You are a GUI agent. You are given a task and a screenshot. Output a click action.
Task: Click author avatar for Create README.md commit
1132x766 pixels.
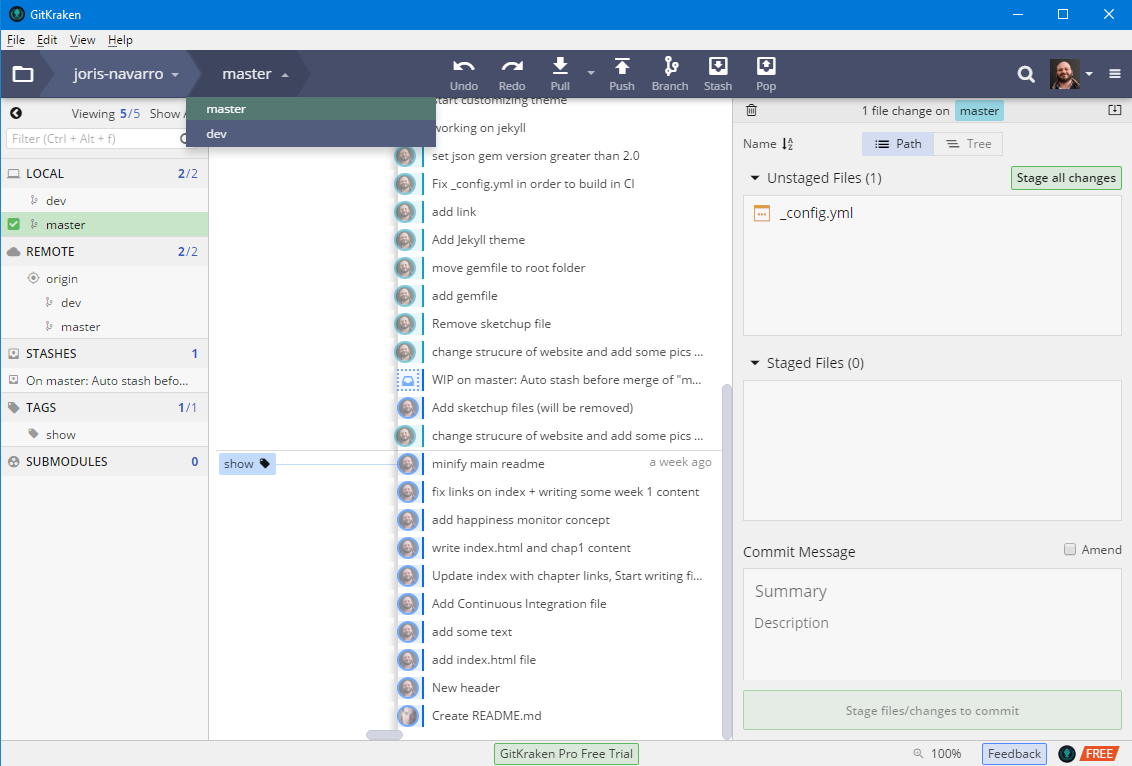408,715
